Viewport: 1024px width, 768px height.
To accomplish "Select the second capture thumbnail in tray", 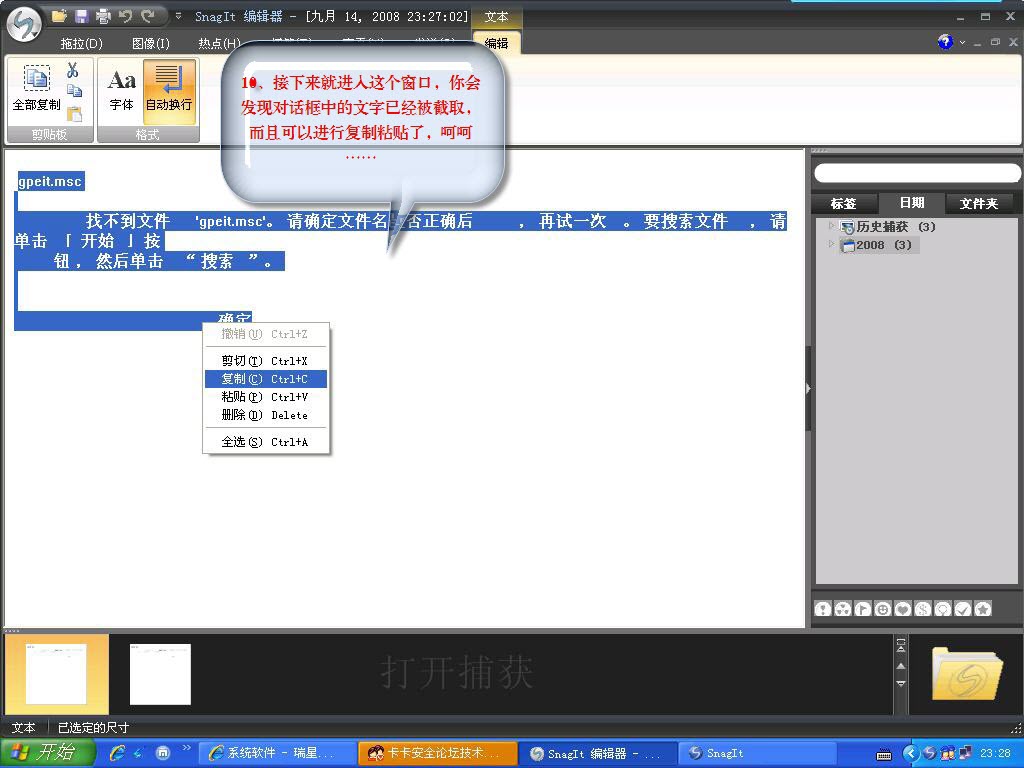I will click(160, 674).
